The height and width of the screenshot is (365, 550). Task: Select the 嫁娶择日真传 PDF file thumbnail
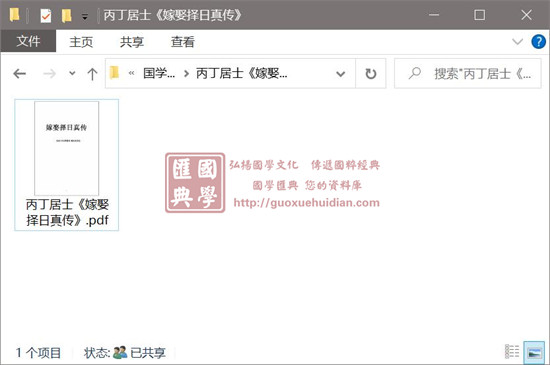coord(67,165)
